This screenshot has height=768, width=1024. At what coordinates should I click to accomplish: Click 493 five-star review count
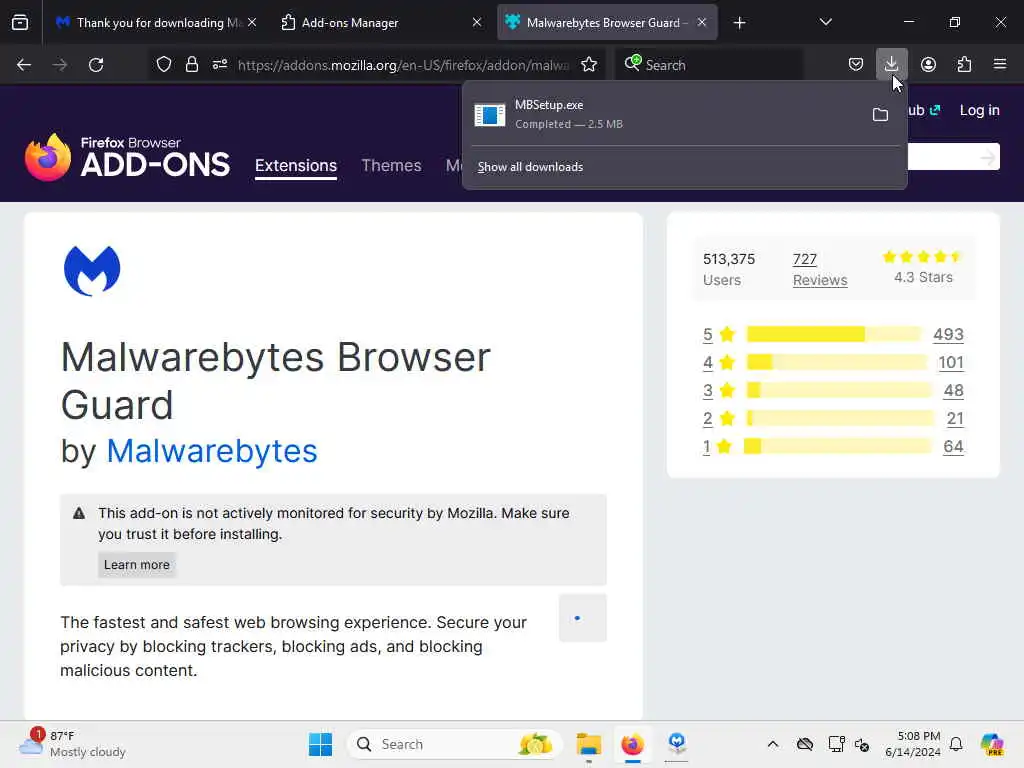click(948, 334)
